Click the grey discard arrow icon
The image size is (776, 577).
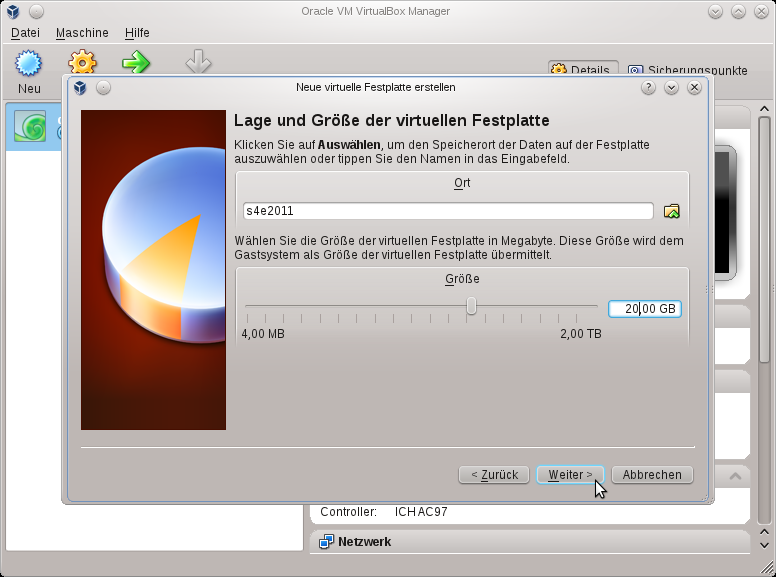pos(198,62)
